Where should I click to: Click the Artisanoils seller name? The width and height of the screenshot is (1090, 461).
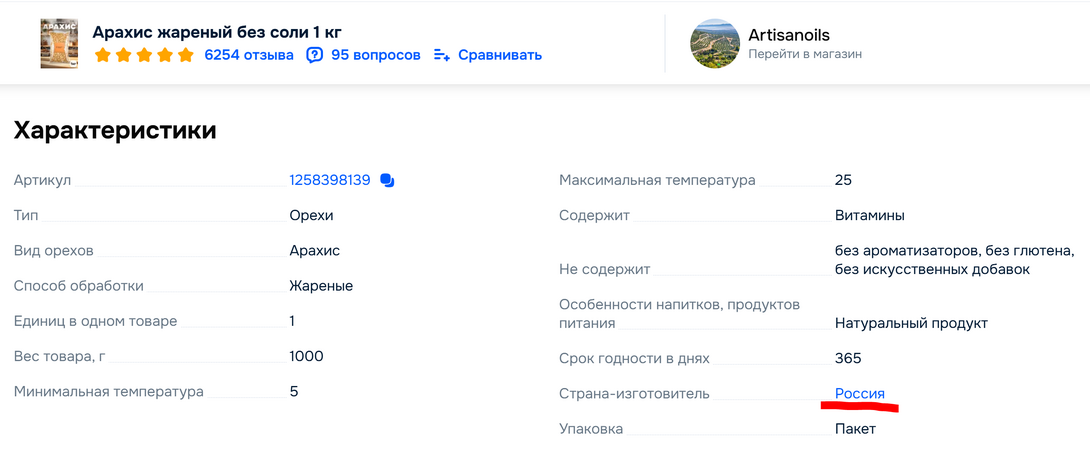point(789,35)
